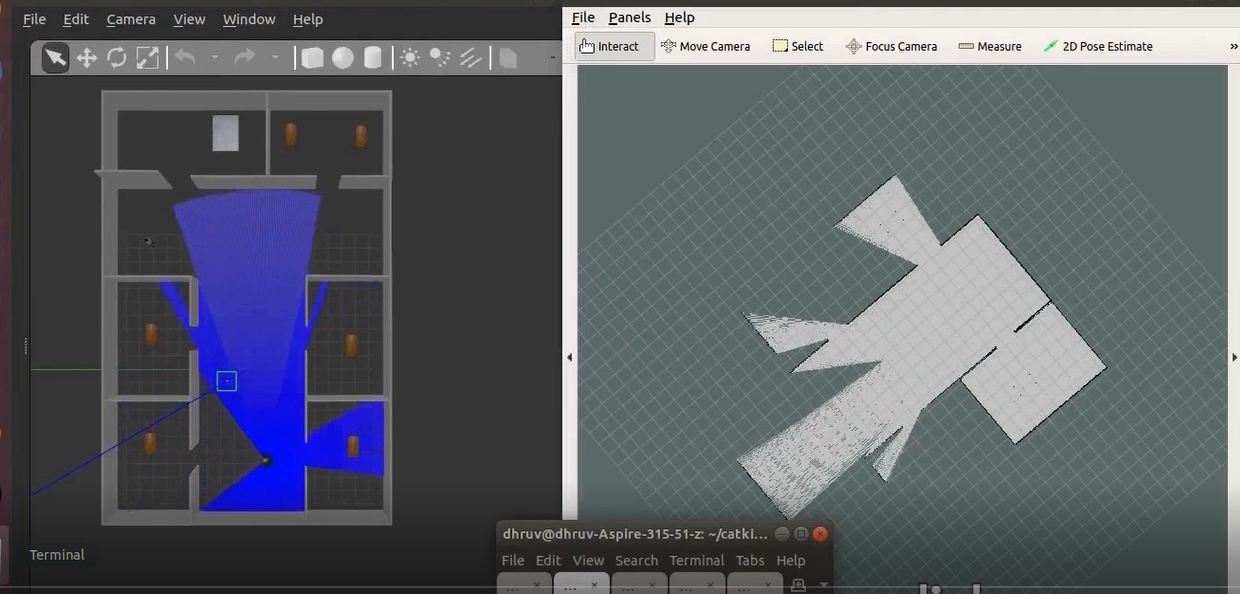Open the terminal window Edit menu
The width and height of the screenshot is (1240, 594).
click(x=548, y=560)
